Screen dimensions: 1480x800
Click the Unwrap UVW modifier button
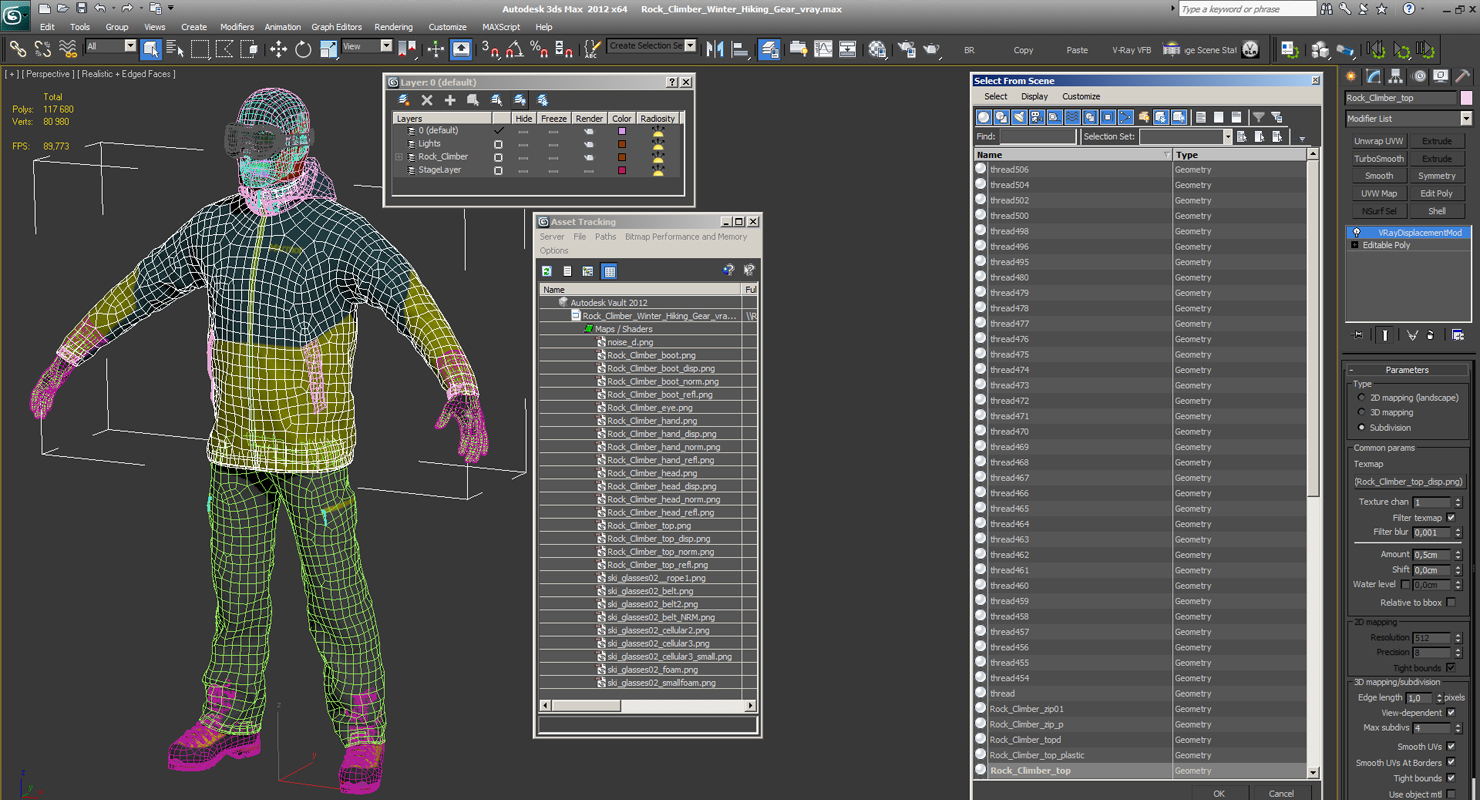coord(1379,141)
